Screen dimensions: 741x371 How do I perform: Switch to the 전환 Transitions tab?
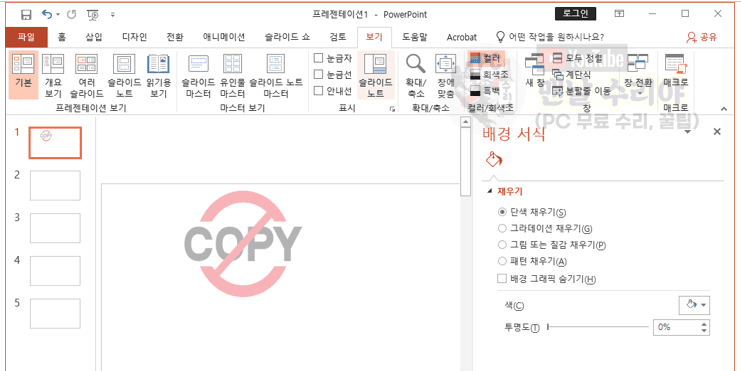[x=175, y=37]
